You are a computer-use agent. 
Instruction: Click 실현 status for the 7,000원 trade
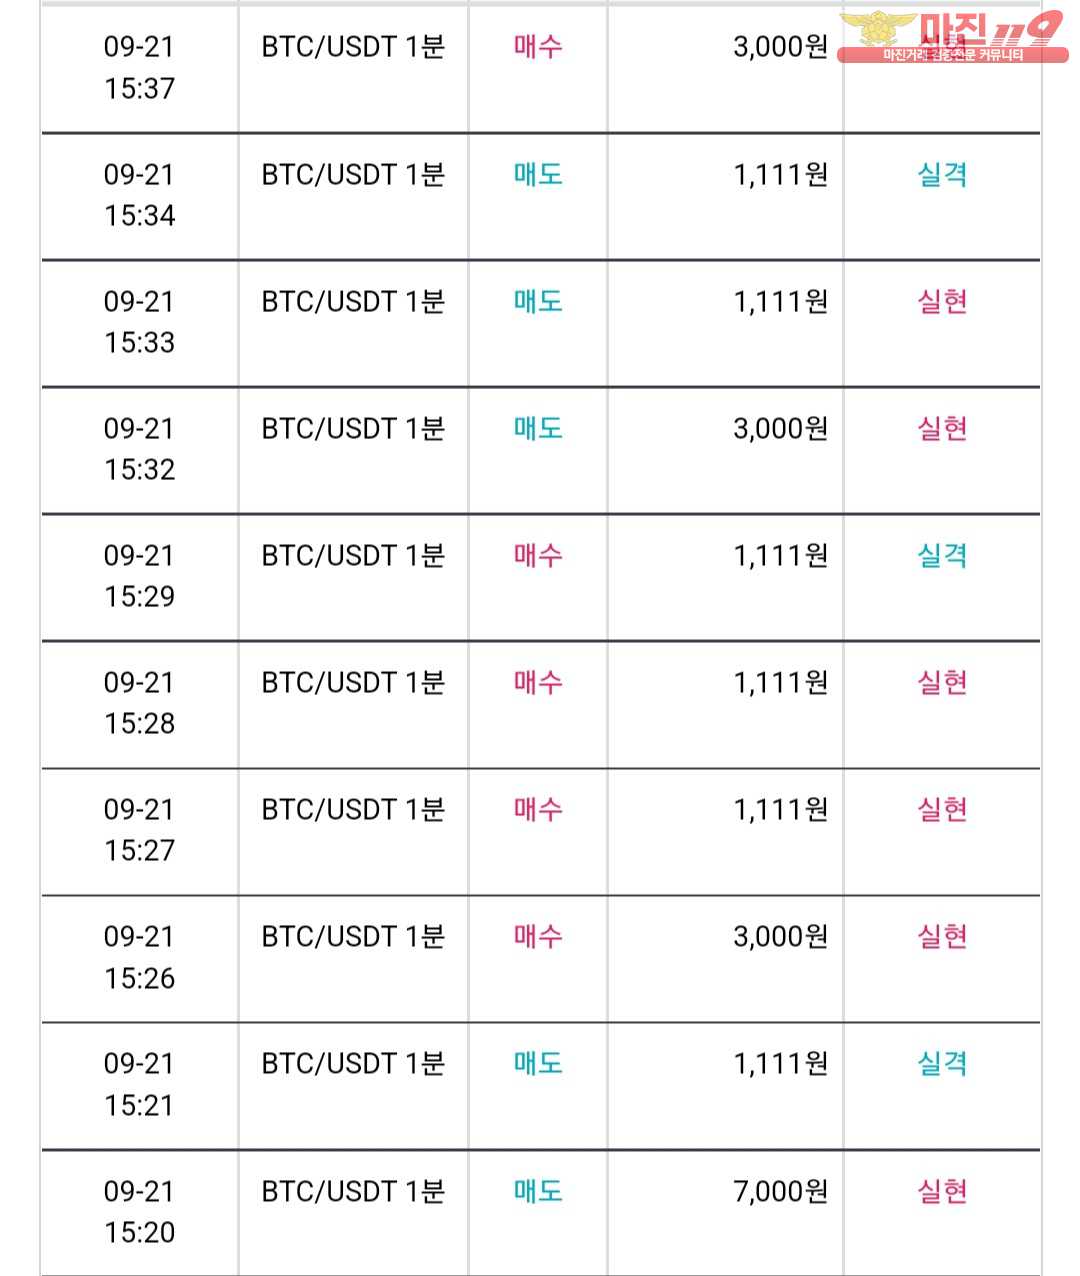pos(942,1191)
